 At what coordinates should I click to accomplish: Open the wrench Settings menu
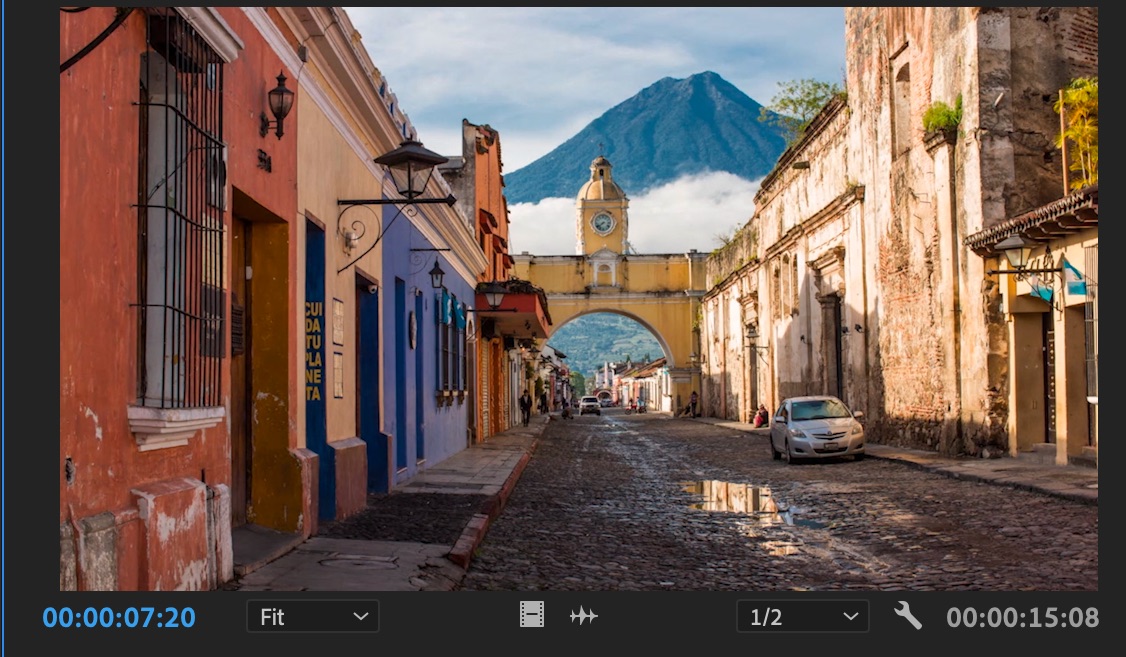pyautogui.click(x=908, y=616)
